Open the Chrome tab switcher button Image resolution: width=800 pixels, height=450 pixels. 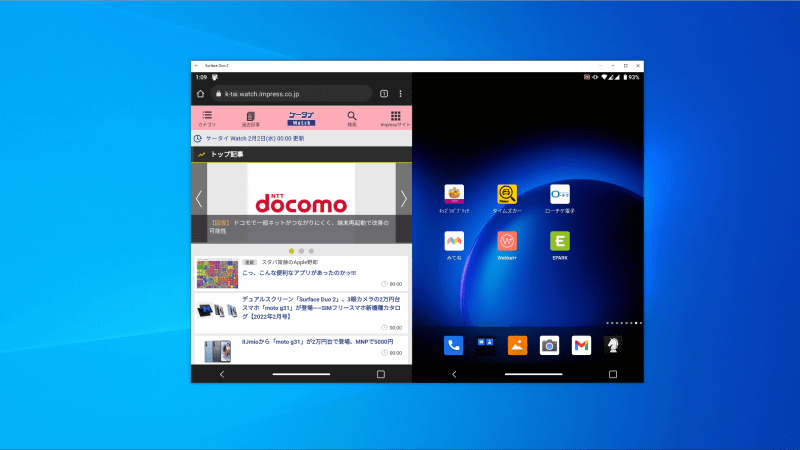(x=384, y=94)
